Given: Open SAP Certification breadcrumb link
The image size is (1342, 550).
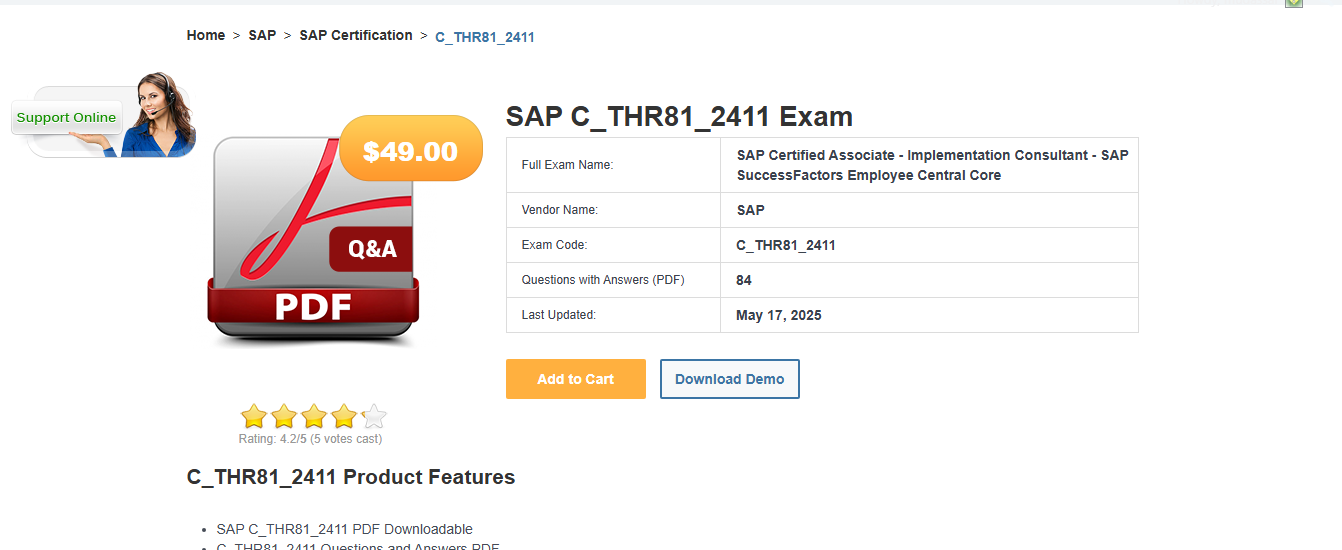Looking at the screenshot, I should [x=355, y=35].
